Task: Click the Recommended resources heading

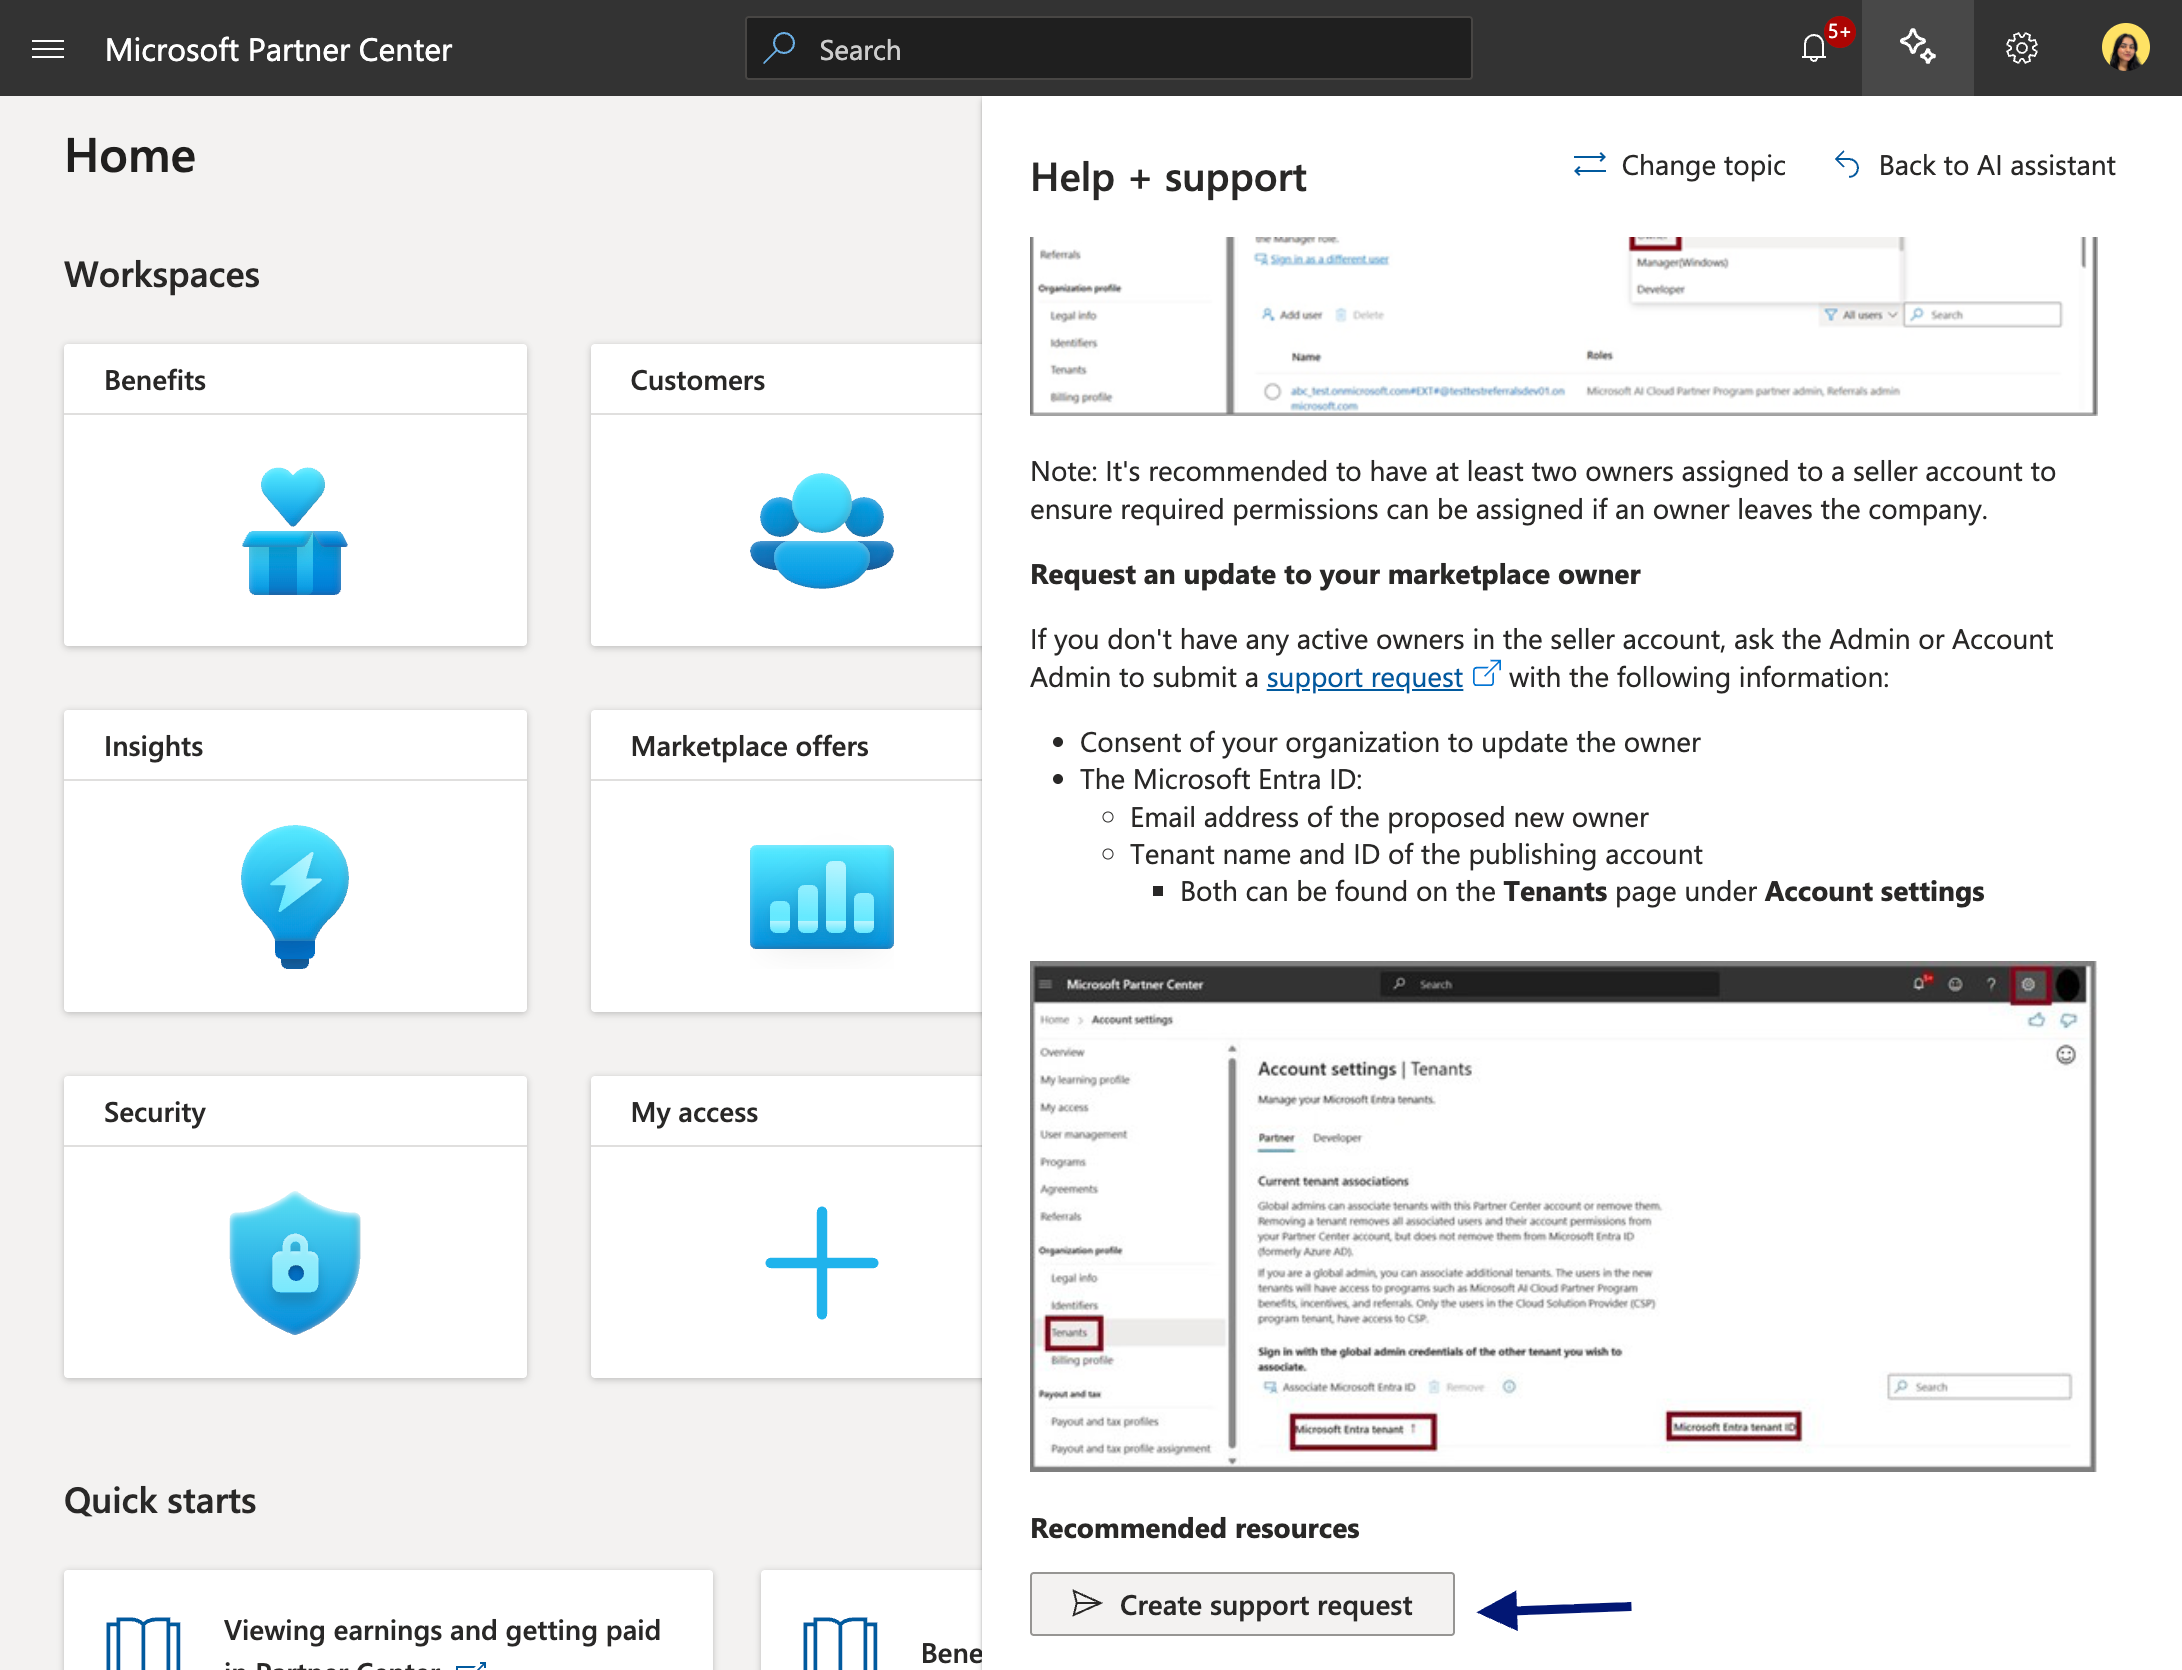Action: pos(1194,1528)
